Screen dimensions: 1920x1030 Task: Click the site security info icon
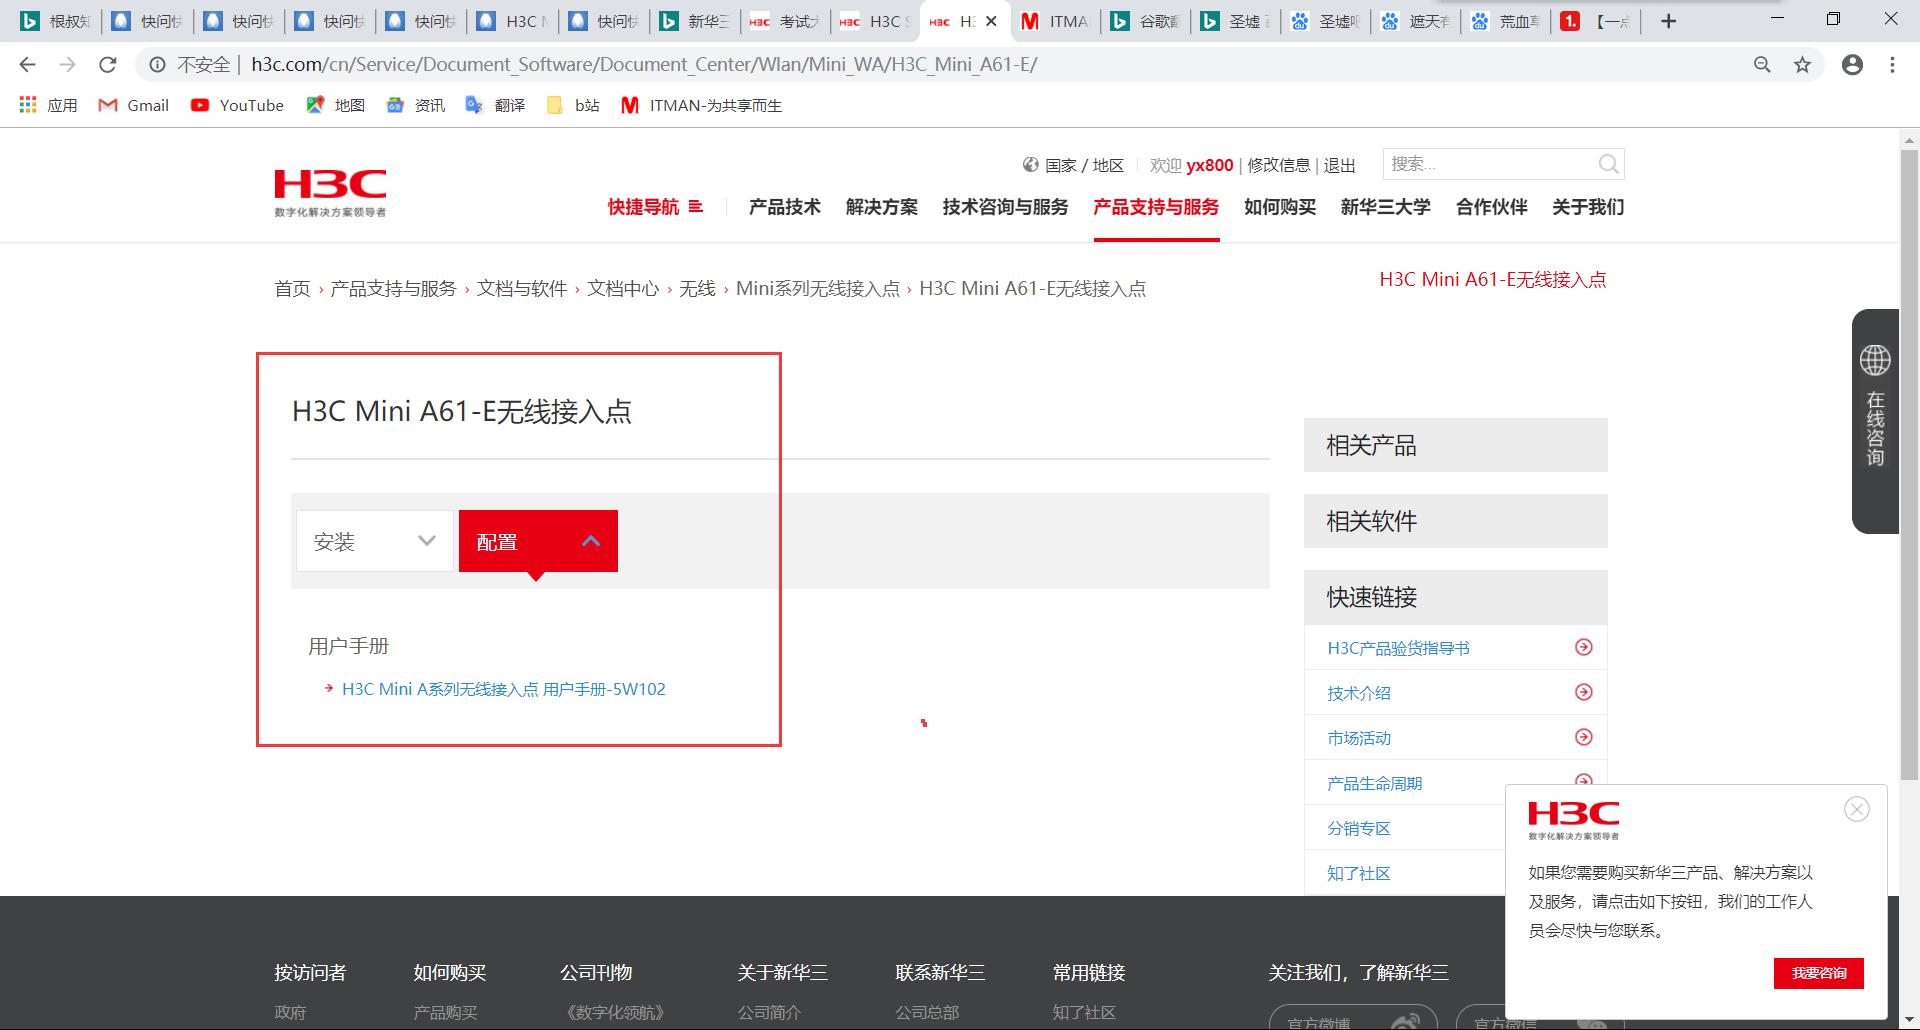coord(157,65)
